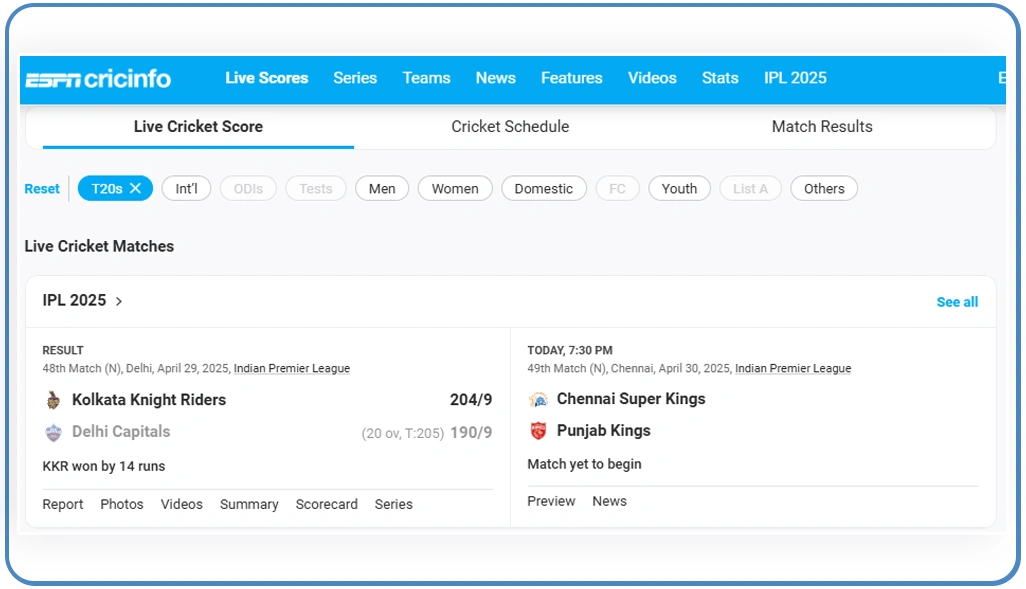Expand IPL 2025 section using its chevron
1026x589 pixels.
119,301
